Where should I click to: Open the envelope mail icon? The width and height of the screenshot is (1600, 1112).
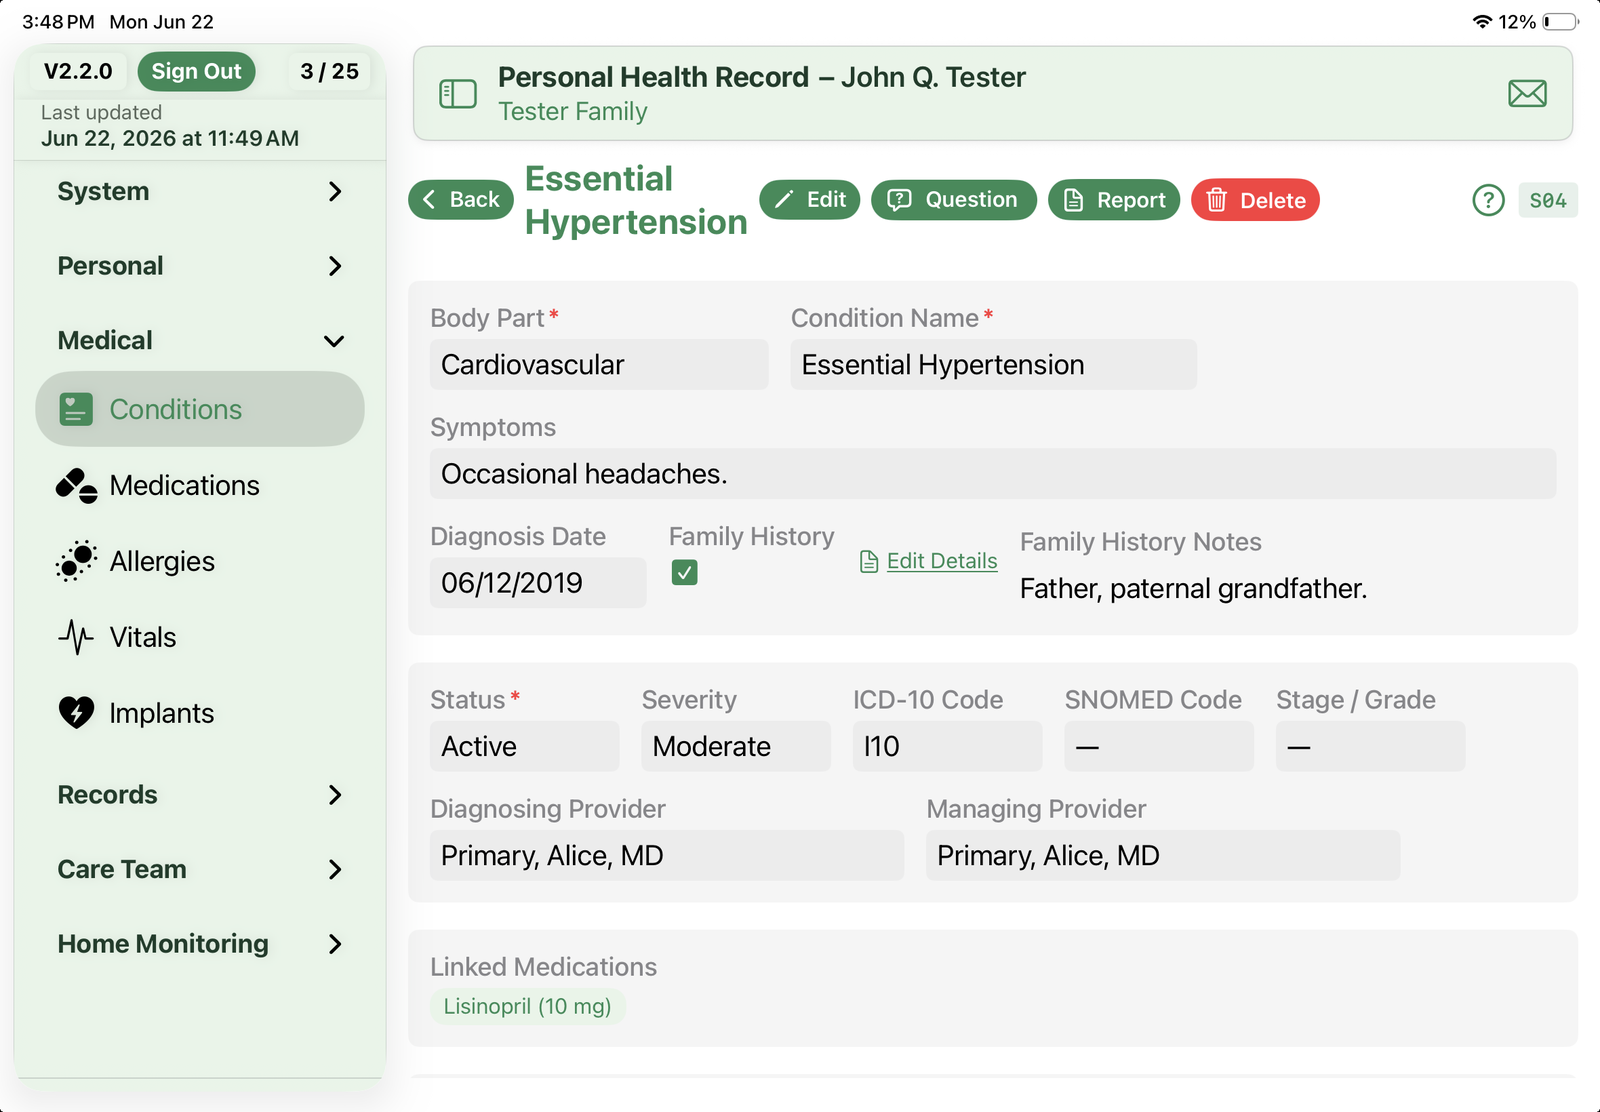[1527, 94]
